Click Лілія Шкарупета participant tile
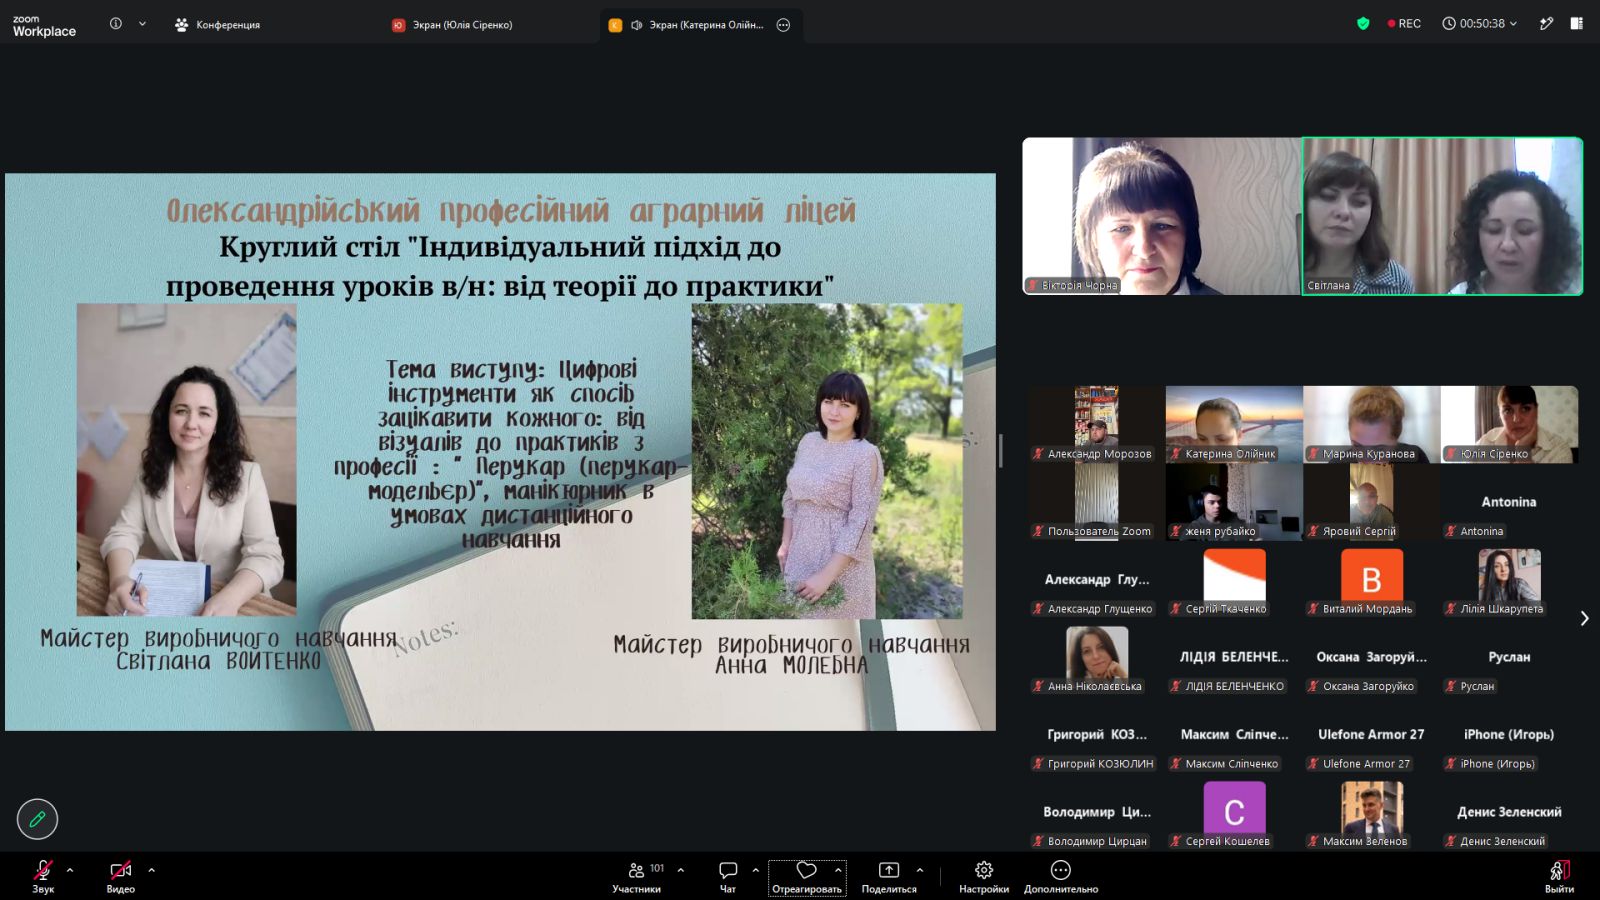 tap(1509, 579)
